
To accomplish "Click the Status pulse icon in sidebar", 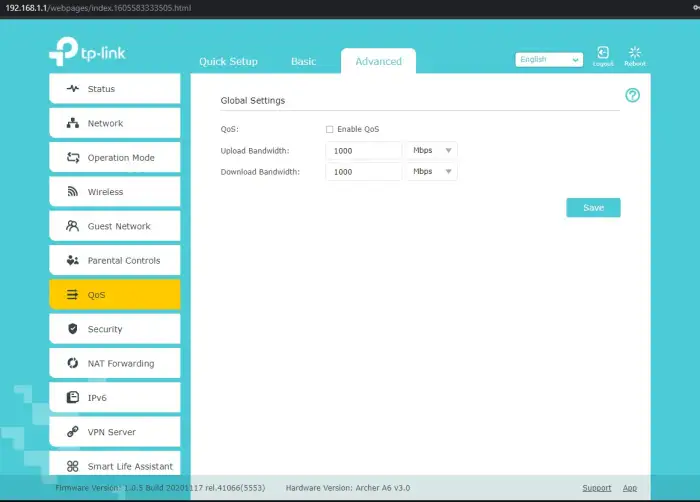I will point(72,89).
